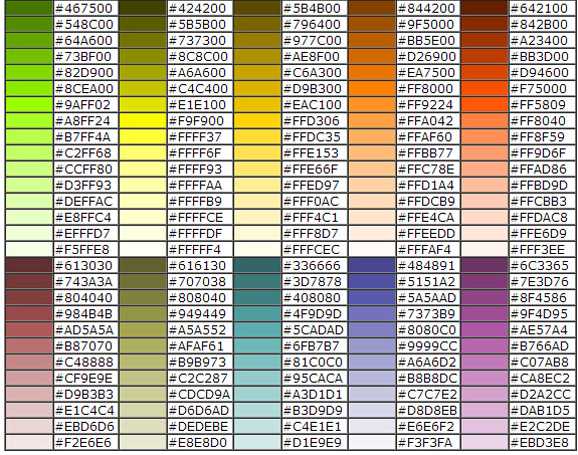Pick the maroon swatch labeled #613030
Viewport: 578px width, 455px height.
29,265
